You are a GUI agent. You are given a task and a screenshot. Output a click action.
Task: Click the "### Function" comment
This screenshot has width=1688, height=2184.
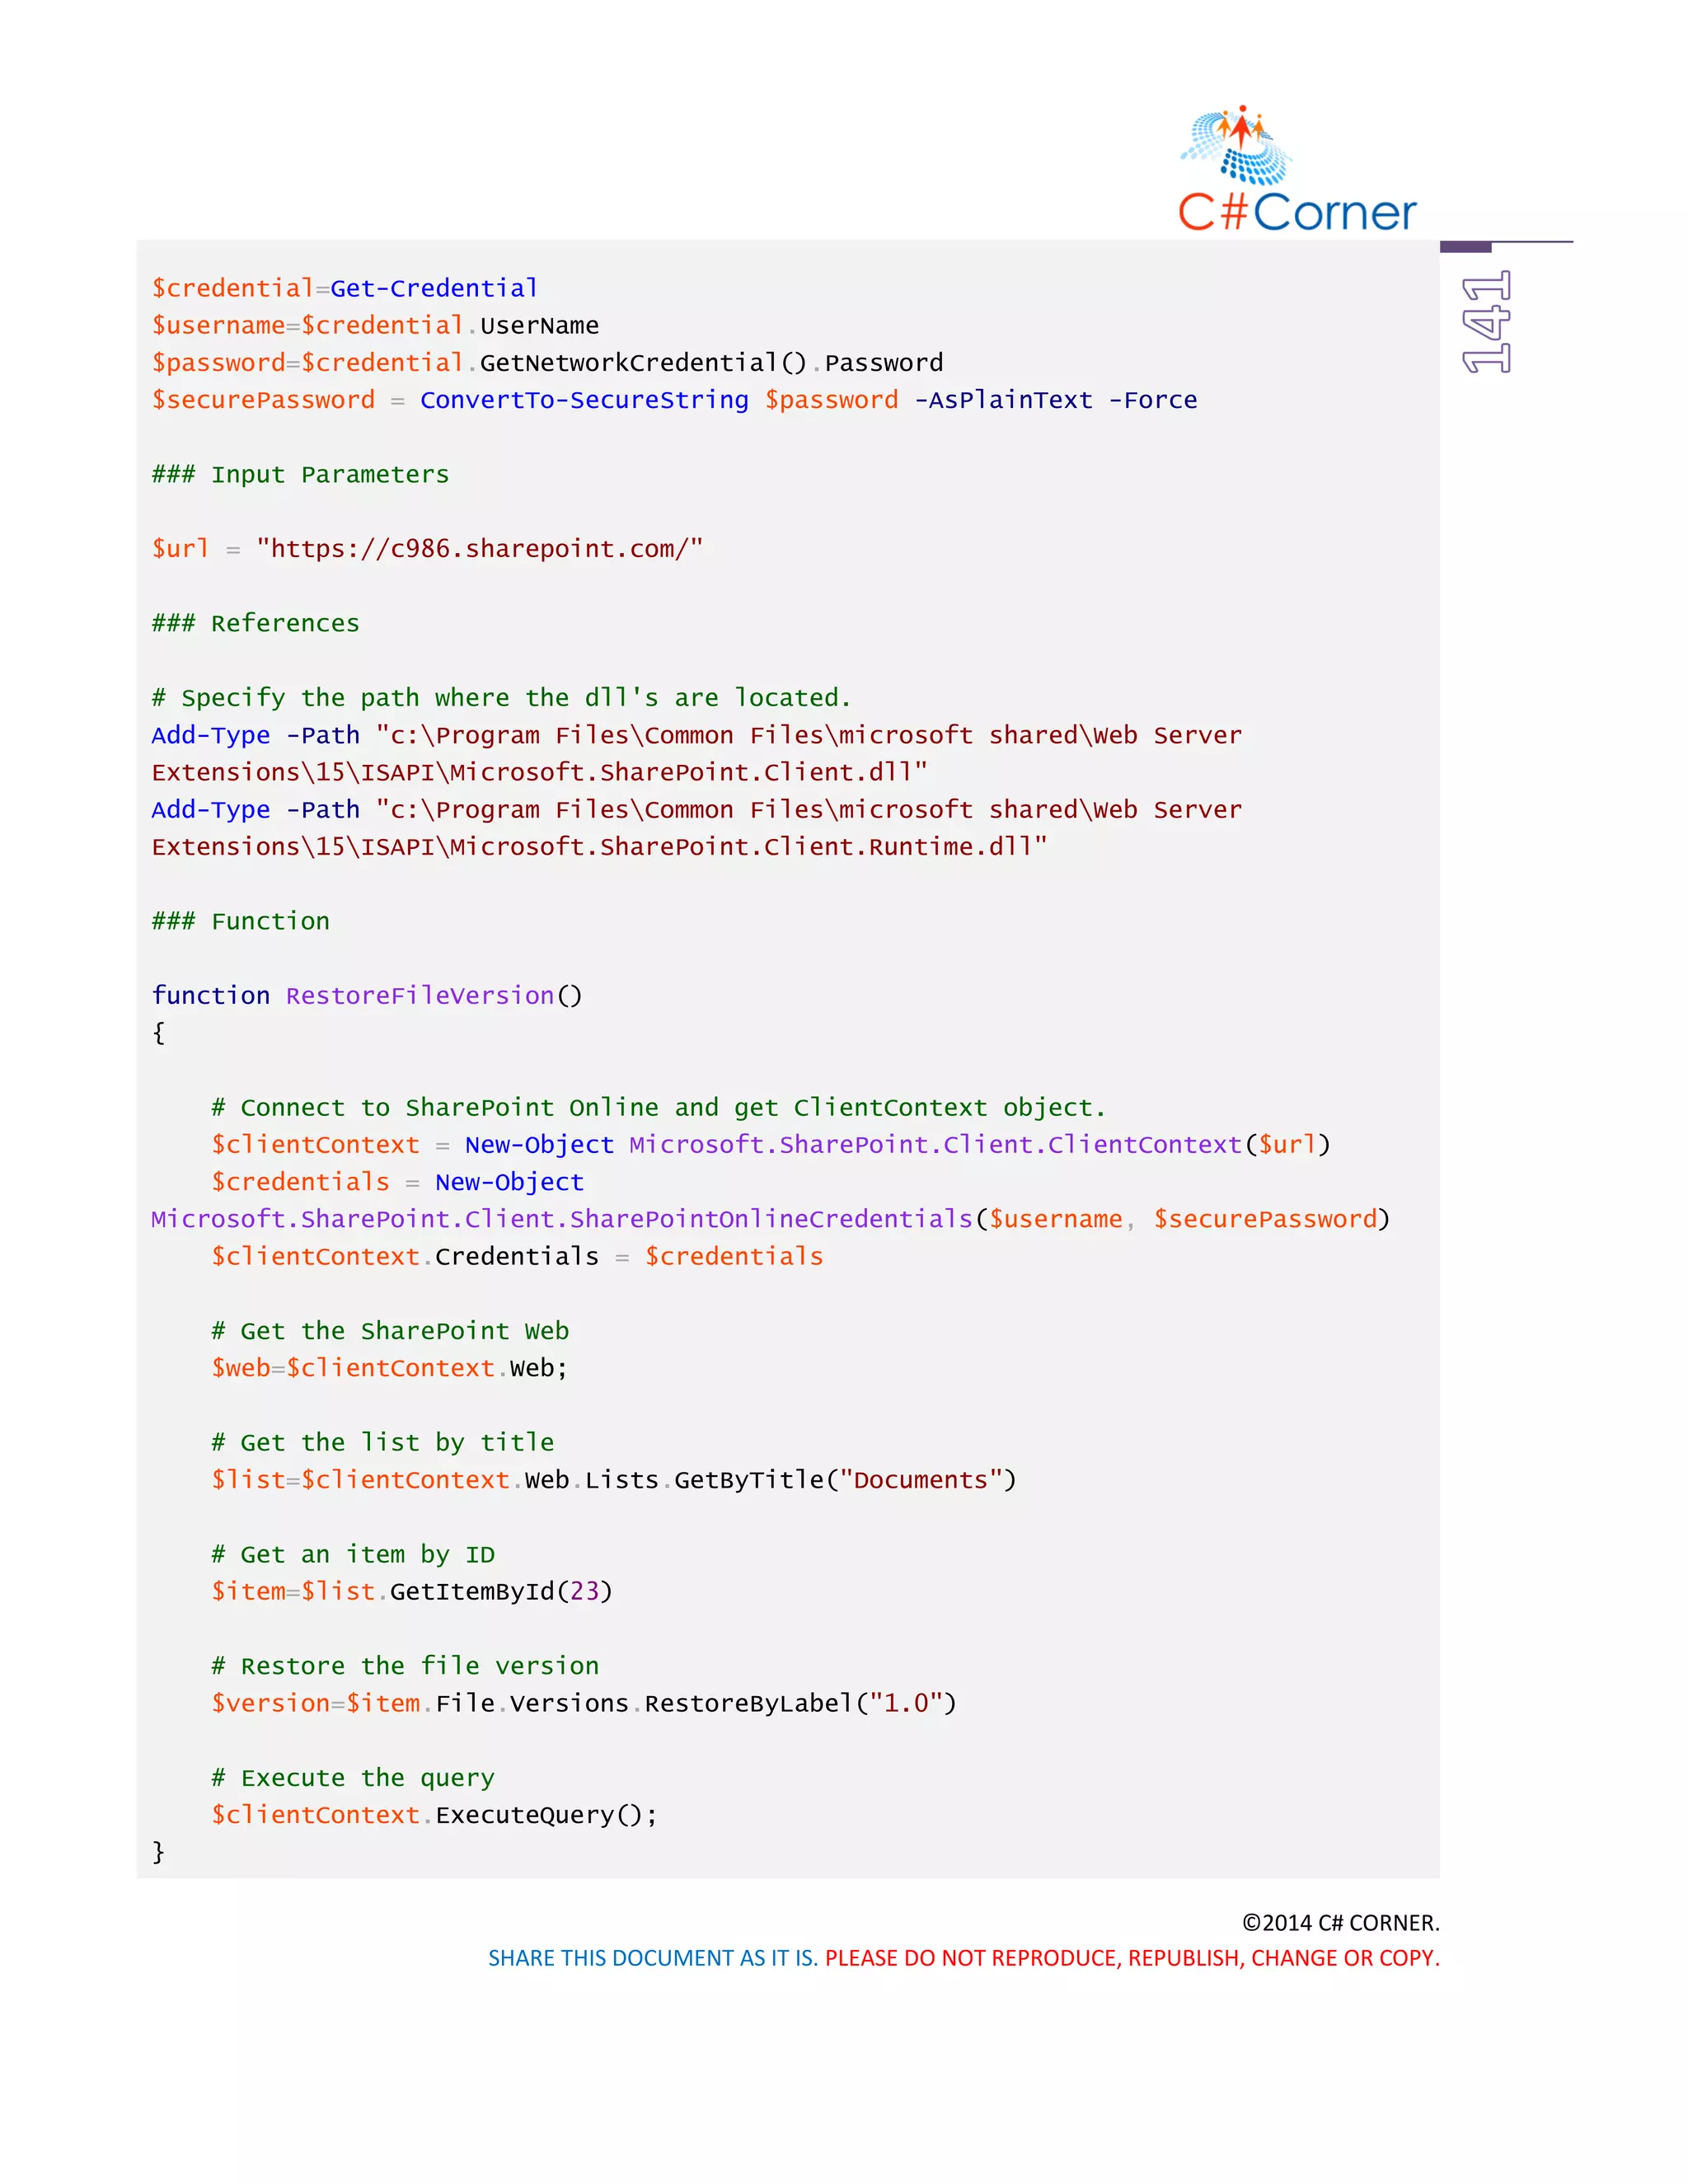240,922
